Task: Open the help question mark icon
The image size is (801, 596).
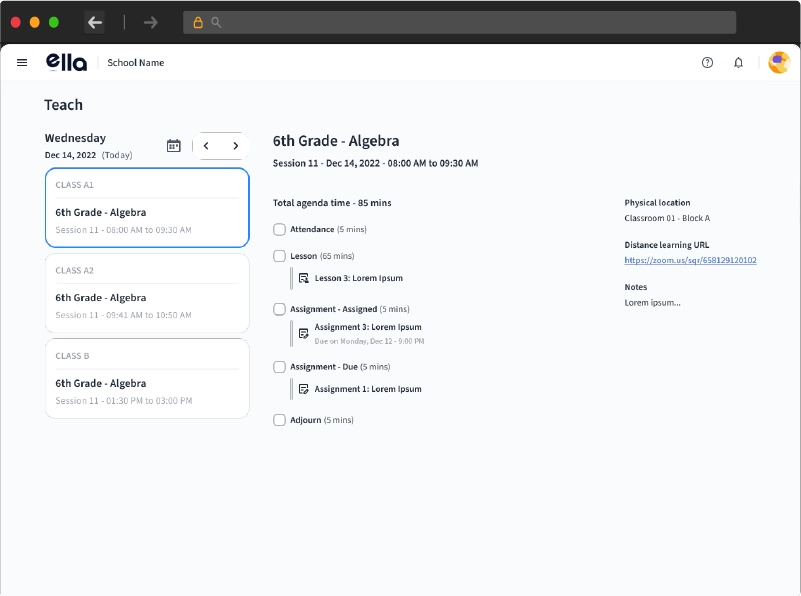Action: pyautogui.click(x=707, y=62)
